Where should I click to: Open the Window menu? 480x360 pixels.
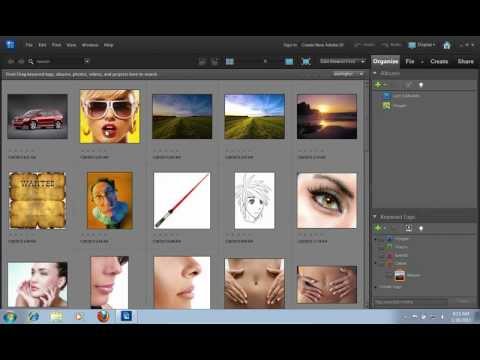pyautogui.click(x=90, y=45)
